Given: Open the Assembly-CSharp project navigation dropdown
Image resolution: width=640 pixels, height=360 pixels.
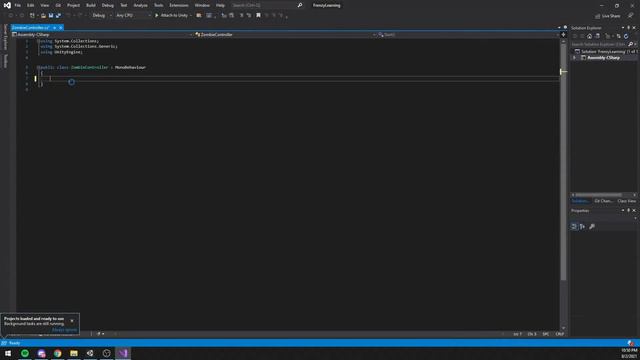Looking at the screenshot, I should (102, 35).
